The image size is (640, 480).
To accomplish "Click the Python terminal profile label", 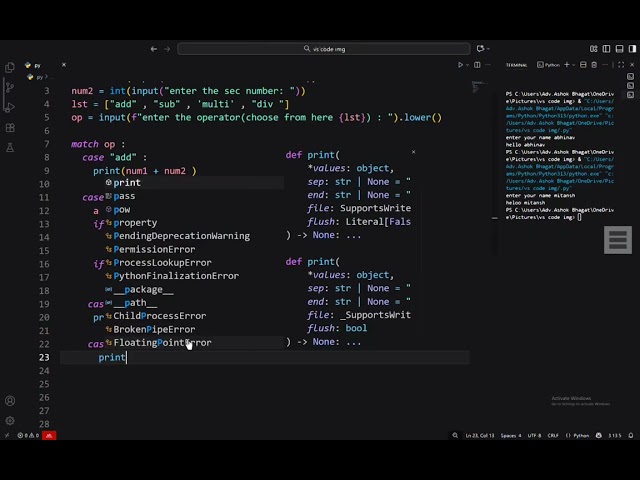I will pyautogui.click(x=548, y=65).
